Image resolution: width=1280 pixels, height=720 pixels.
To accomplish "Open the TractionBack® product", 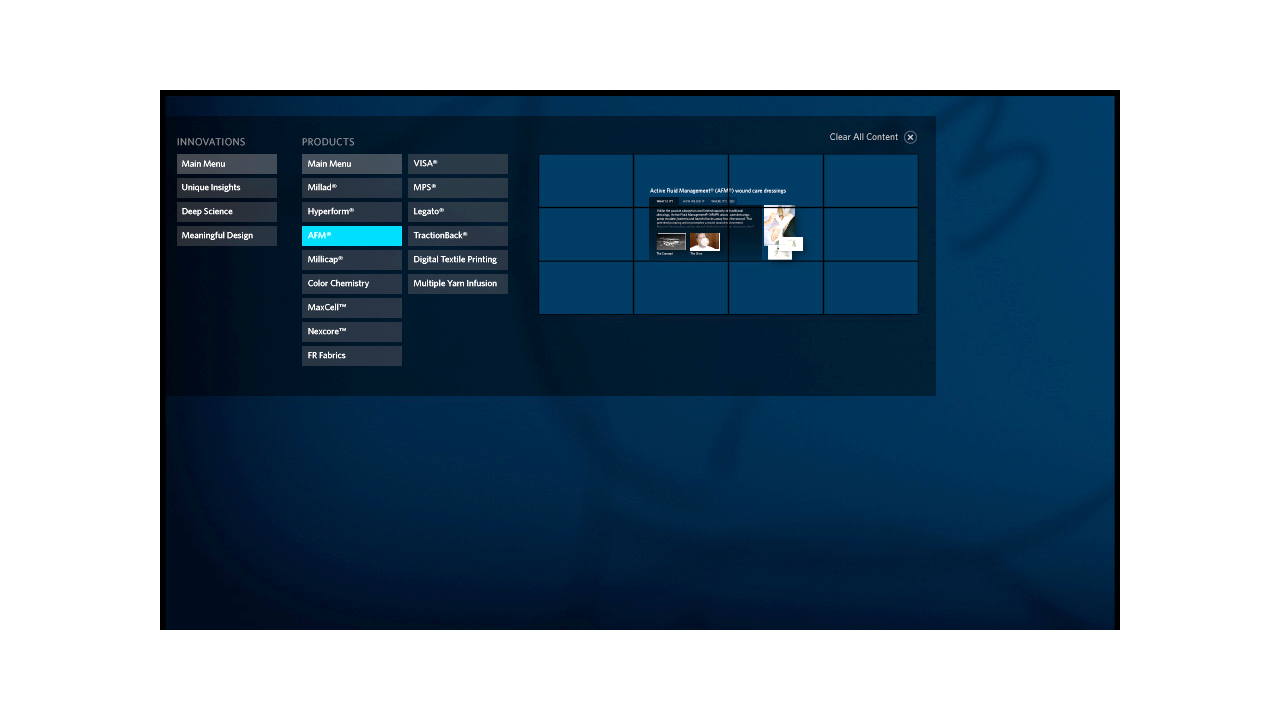I will [x=458, y=236].
